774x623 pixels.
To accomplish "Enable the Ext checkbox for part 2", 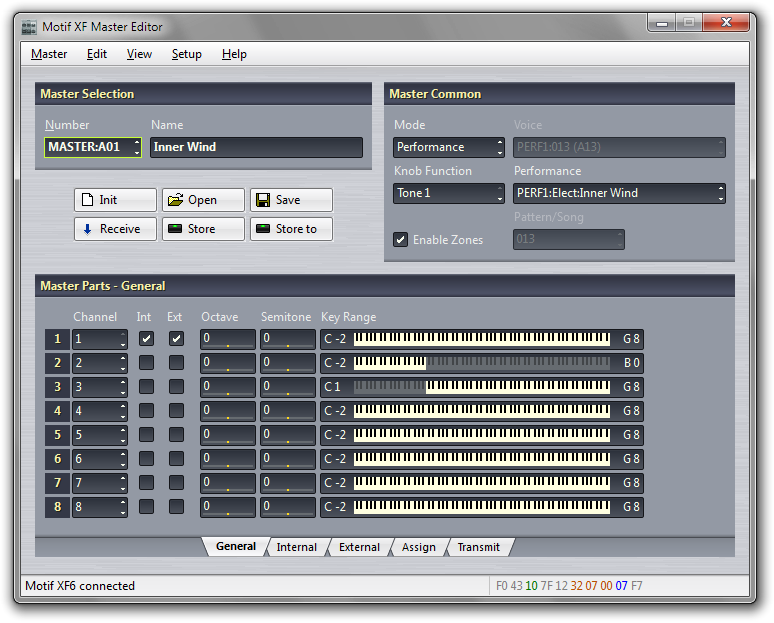I will coord(176,363).
